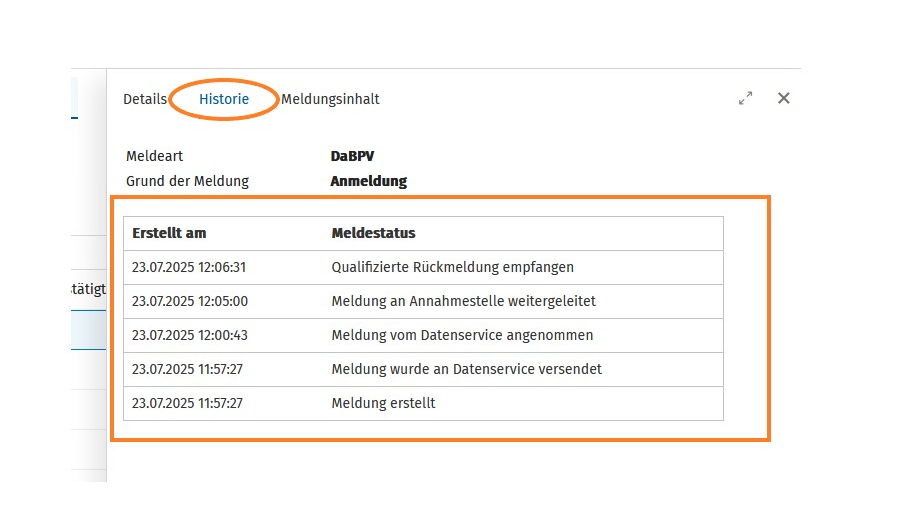Click the Meldestatus column header
Image resolution: width=917 pixels, height=521 pixels.
(373, 233)
